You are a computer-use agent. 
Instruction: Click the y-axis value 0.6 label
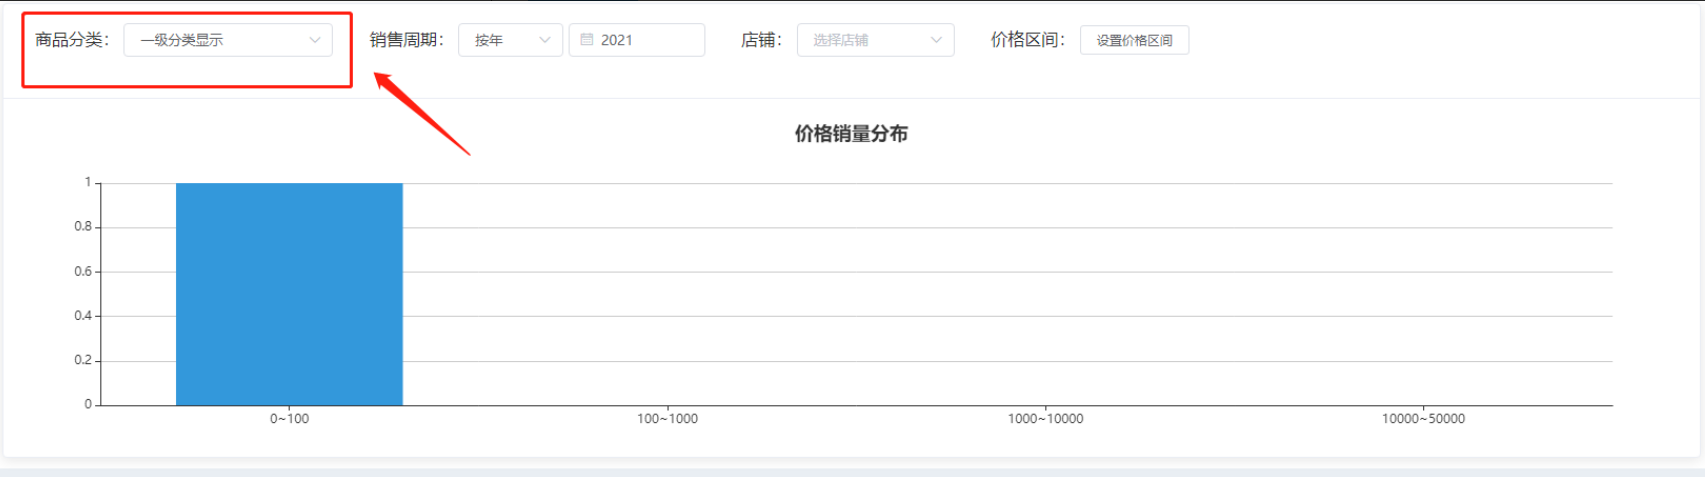pos(83,271)
